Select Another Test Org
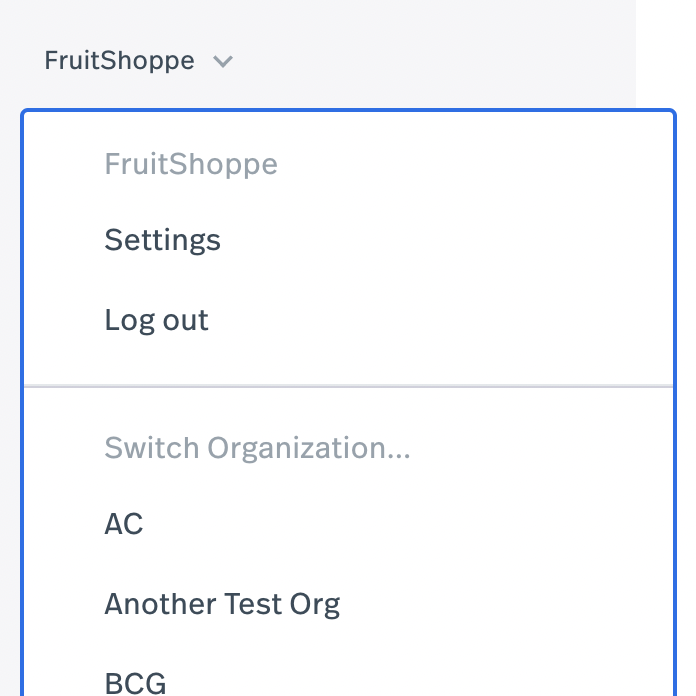 click(x=222, y=604)
